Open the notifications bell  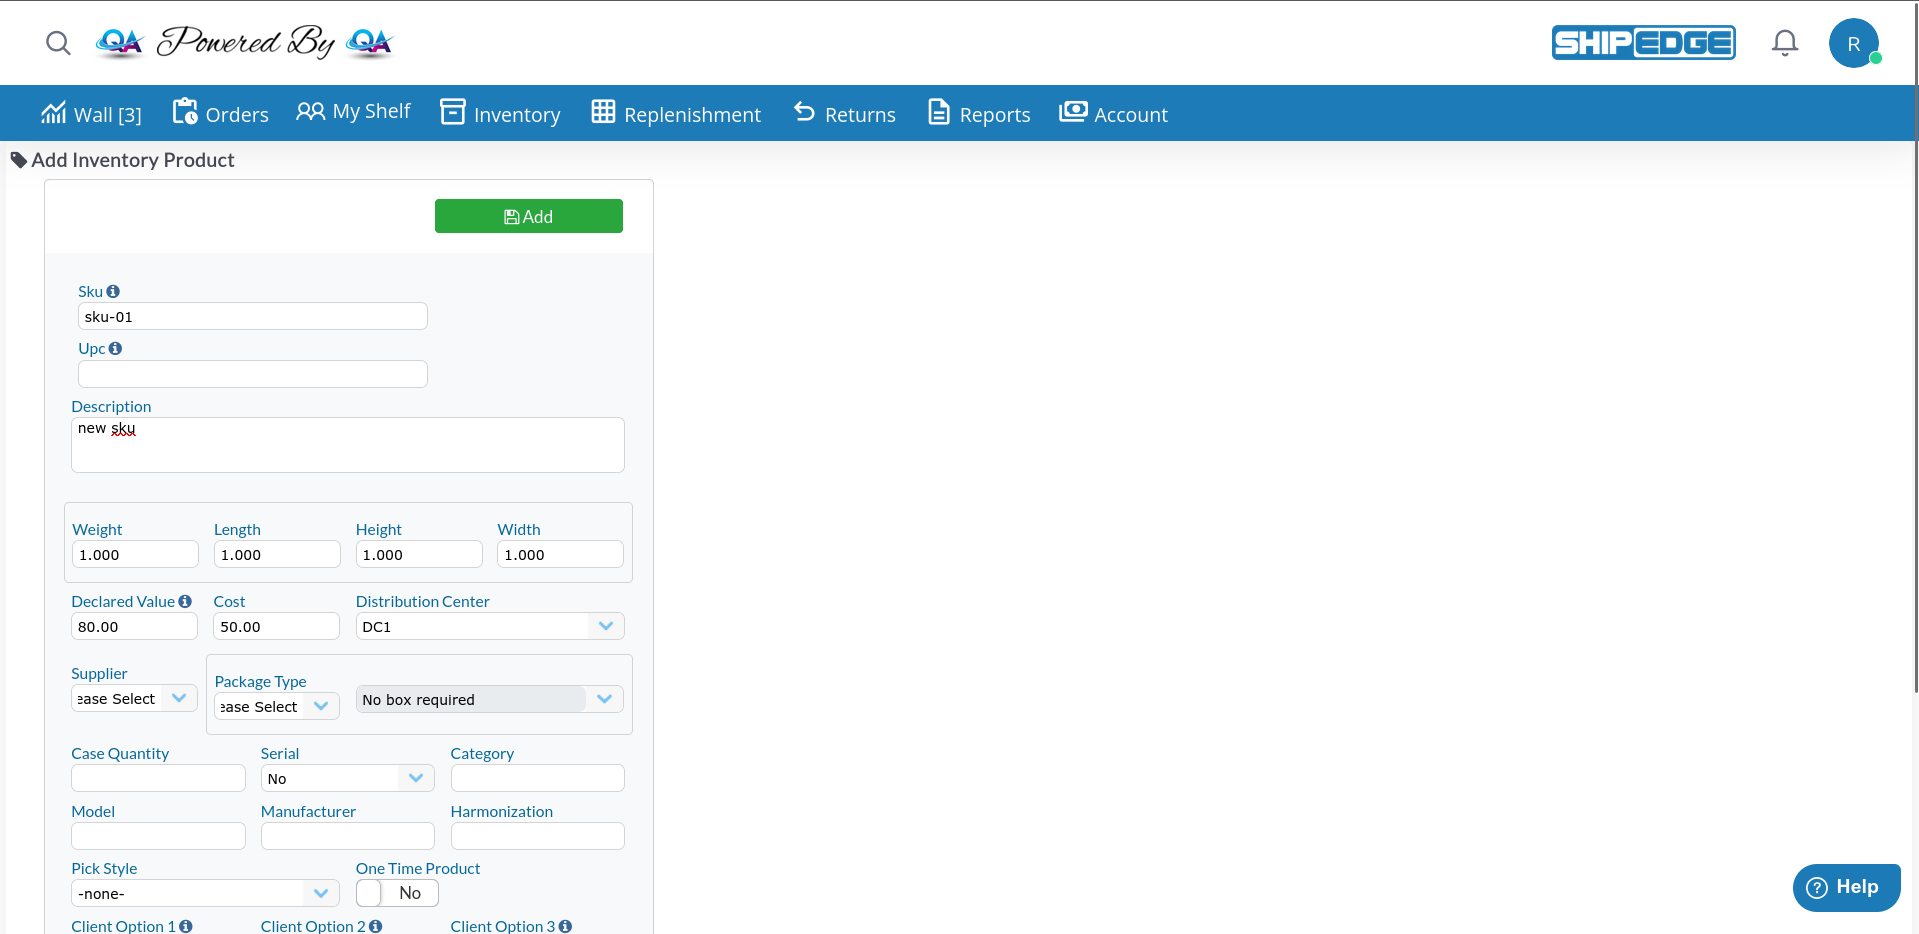[x=1784, y=43]
